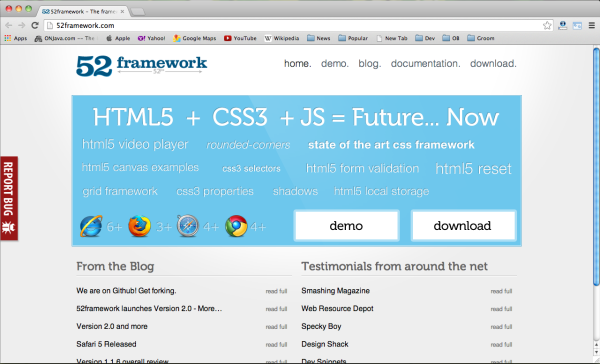Screen dimensions: 600x364
Task: Click the user extension icon in the toolbar
Action: pos(562,26)
